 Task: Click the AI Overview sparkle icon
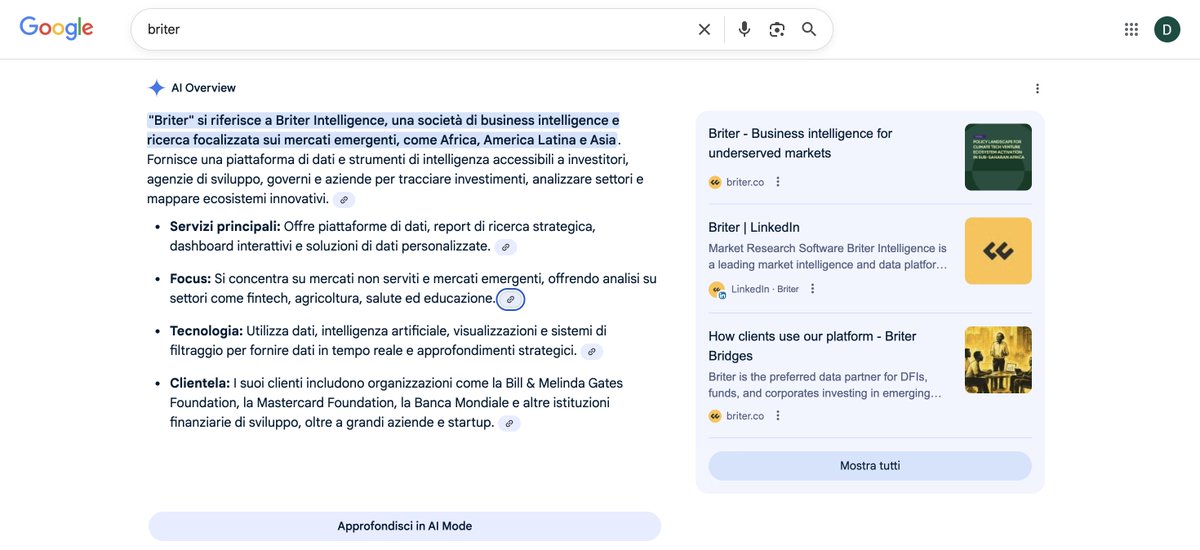point(156,88)
